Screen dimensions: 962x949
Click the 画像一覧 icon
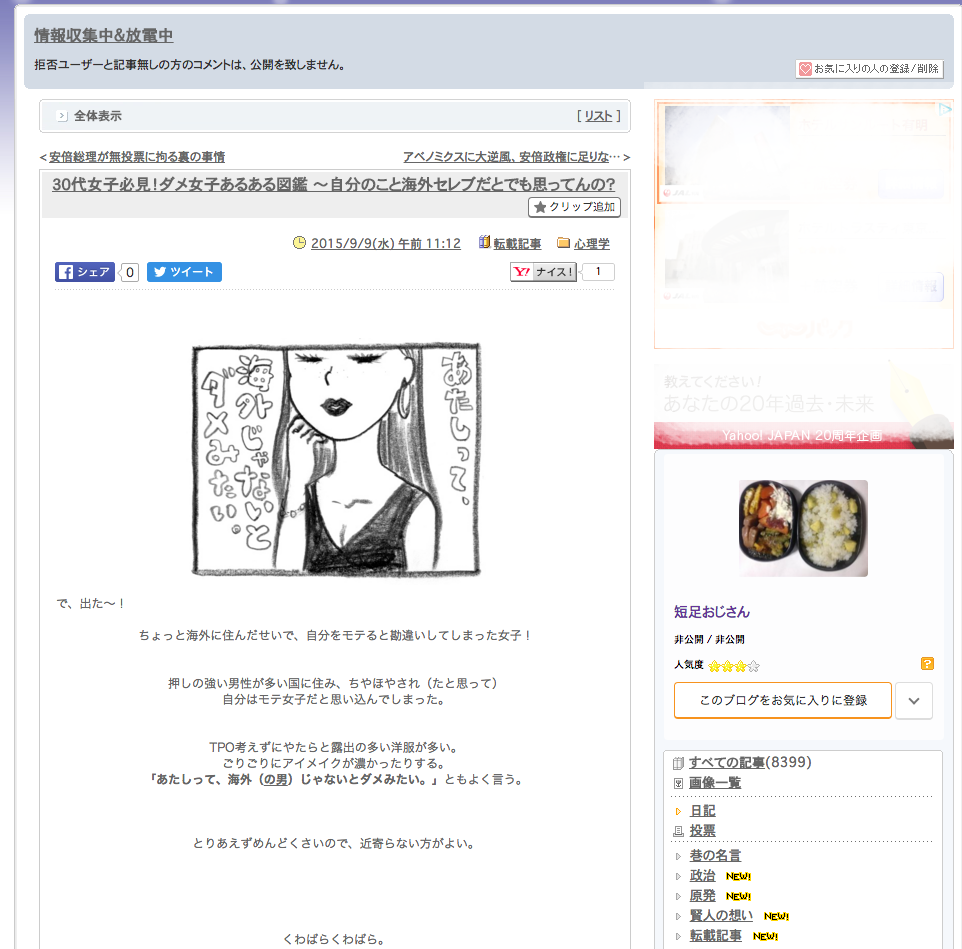[678, 783]
